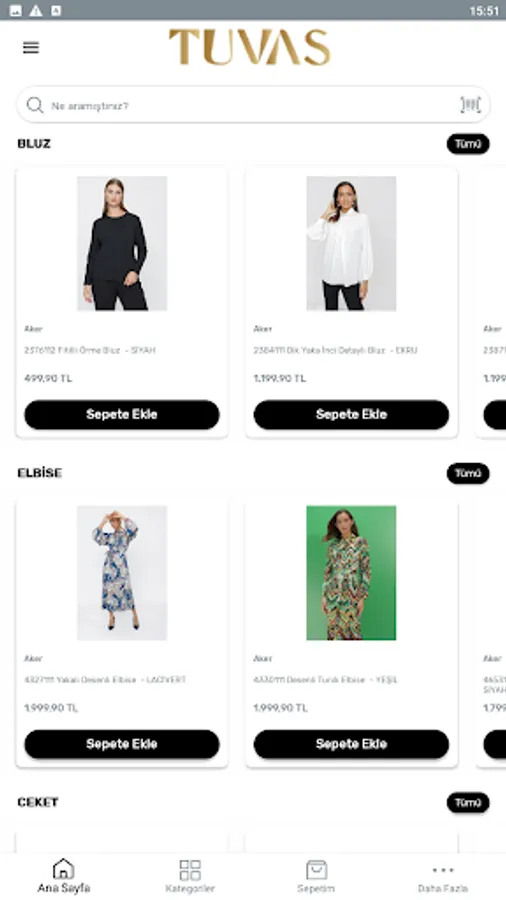Screen dimensions: 506x900
Task: Go to Ana Sayfa home tab
Action: (x=64, y=876)
